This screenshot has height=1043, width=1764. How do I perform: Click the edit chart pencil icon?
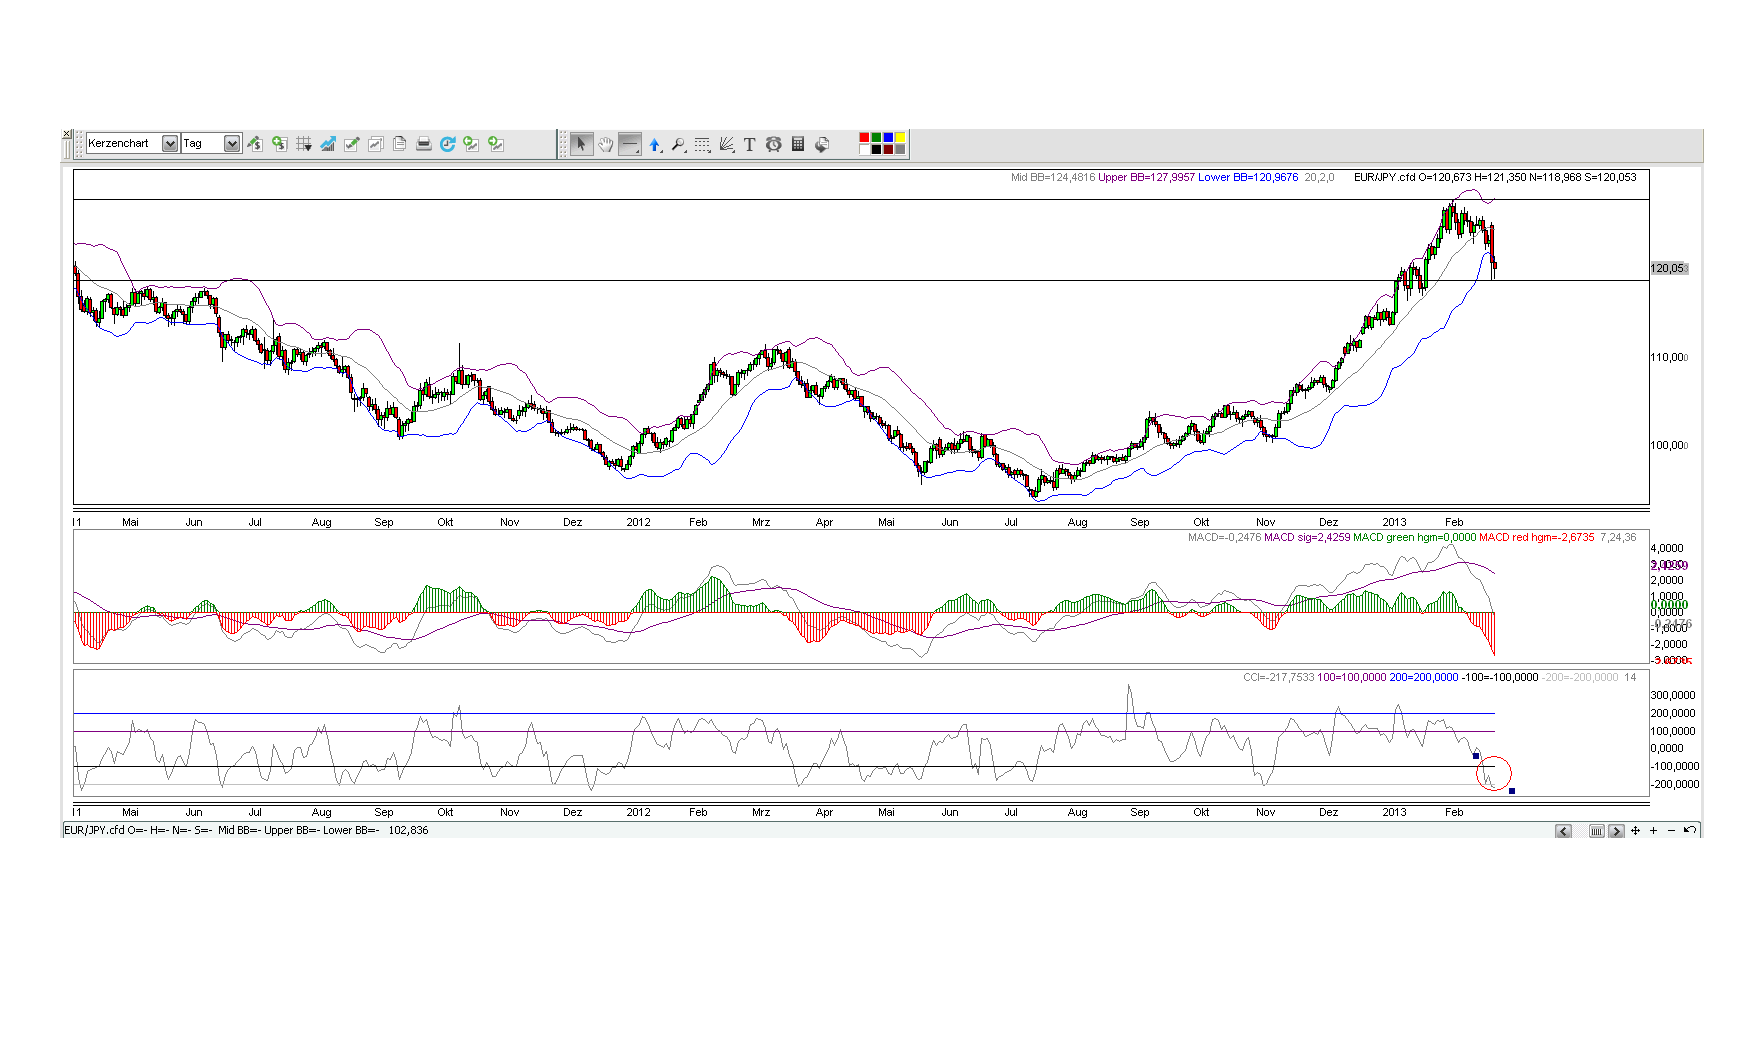coord(351,144)
